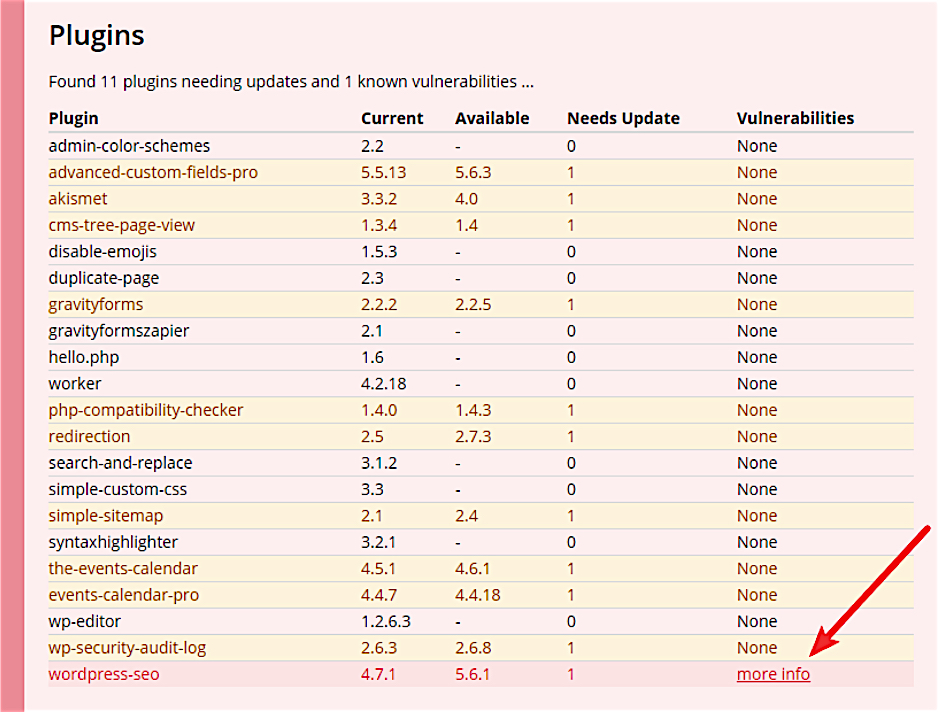Click the syntaxhighlighter plugin name
The width and height of the screenshot is (939, 712).
[113, 542]
